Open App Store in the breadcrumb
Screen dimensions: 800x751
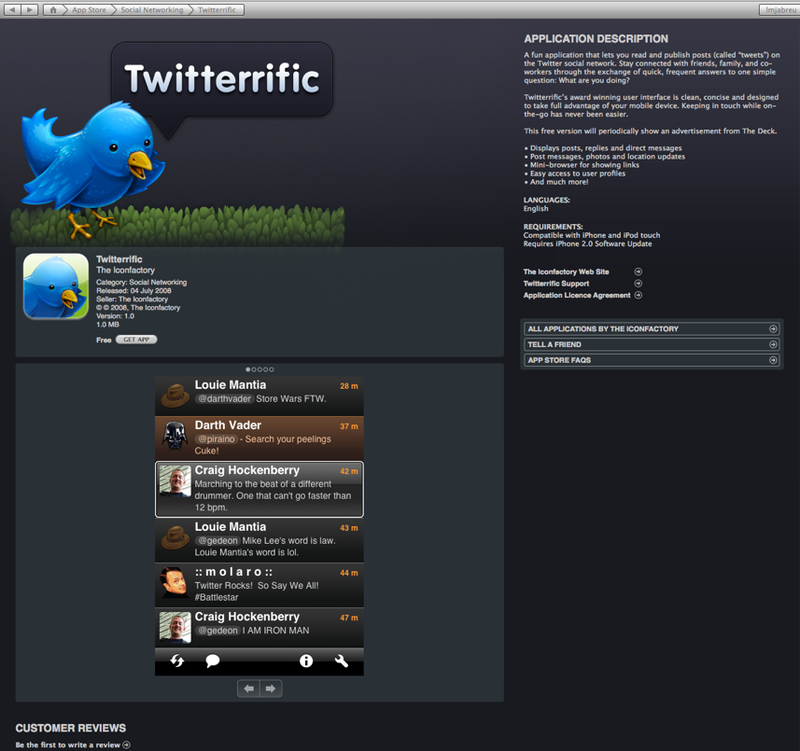pyautogui.click(x=89, y=10)
